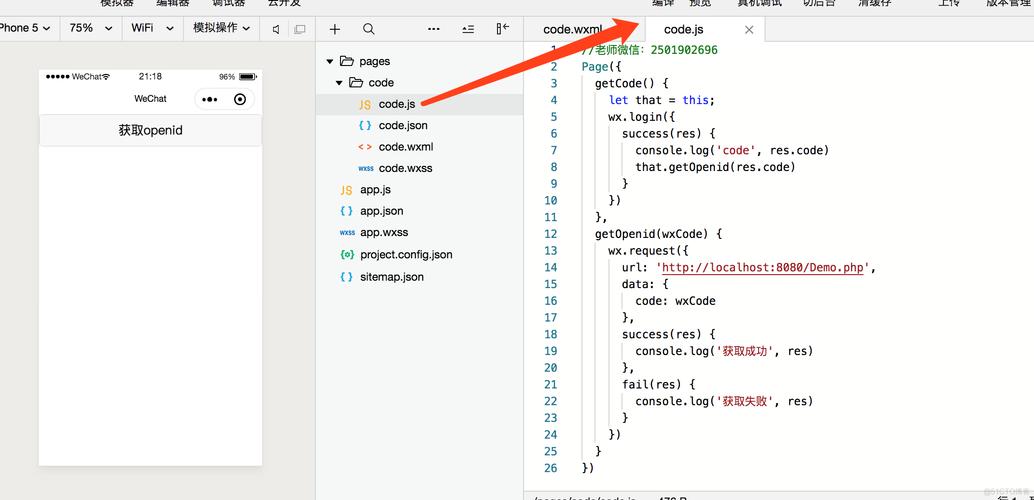Click the braces icon beside app.json
This screenshot has width=1034, height=500.
[346, 211]
